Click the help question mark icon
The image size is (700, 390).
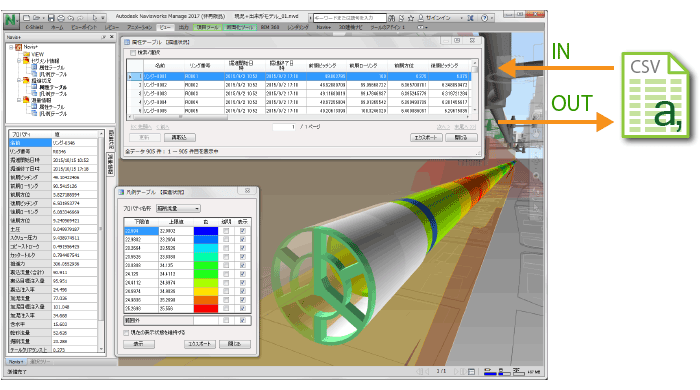pos(484,18)
